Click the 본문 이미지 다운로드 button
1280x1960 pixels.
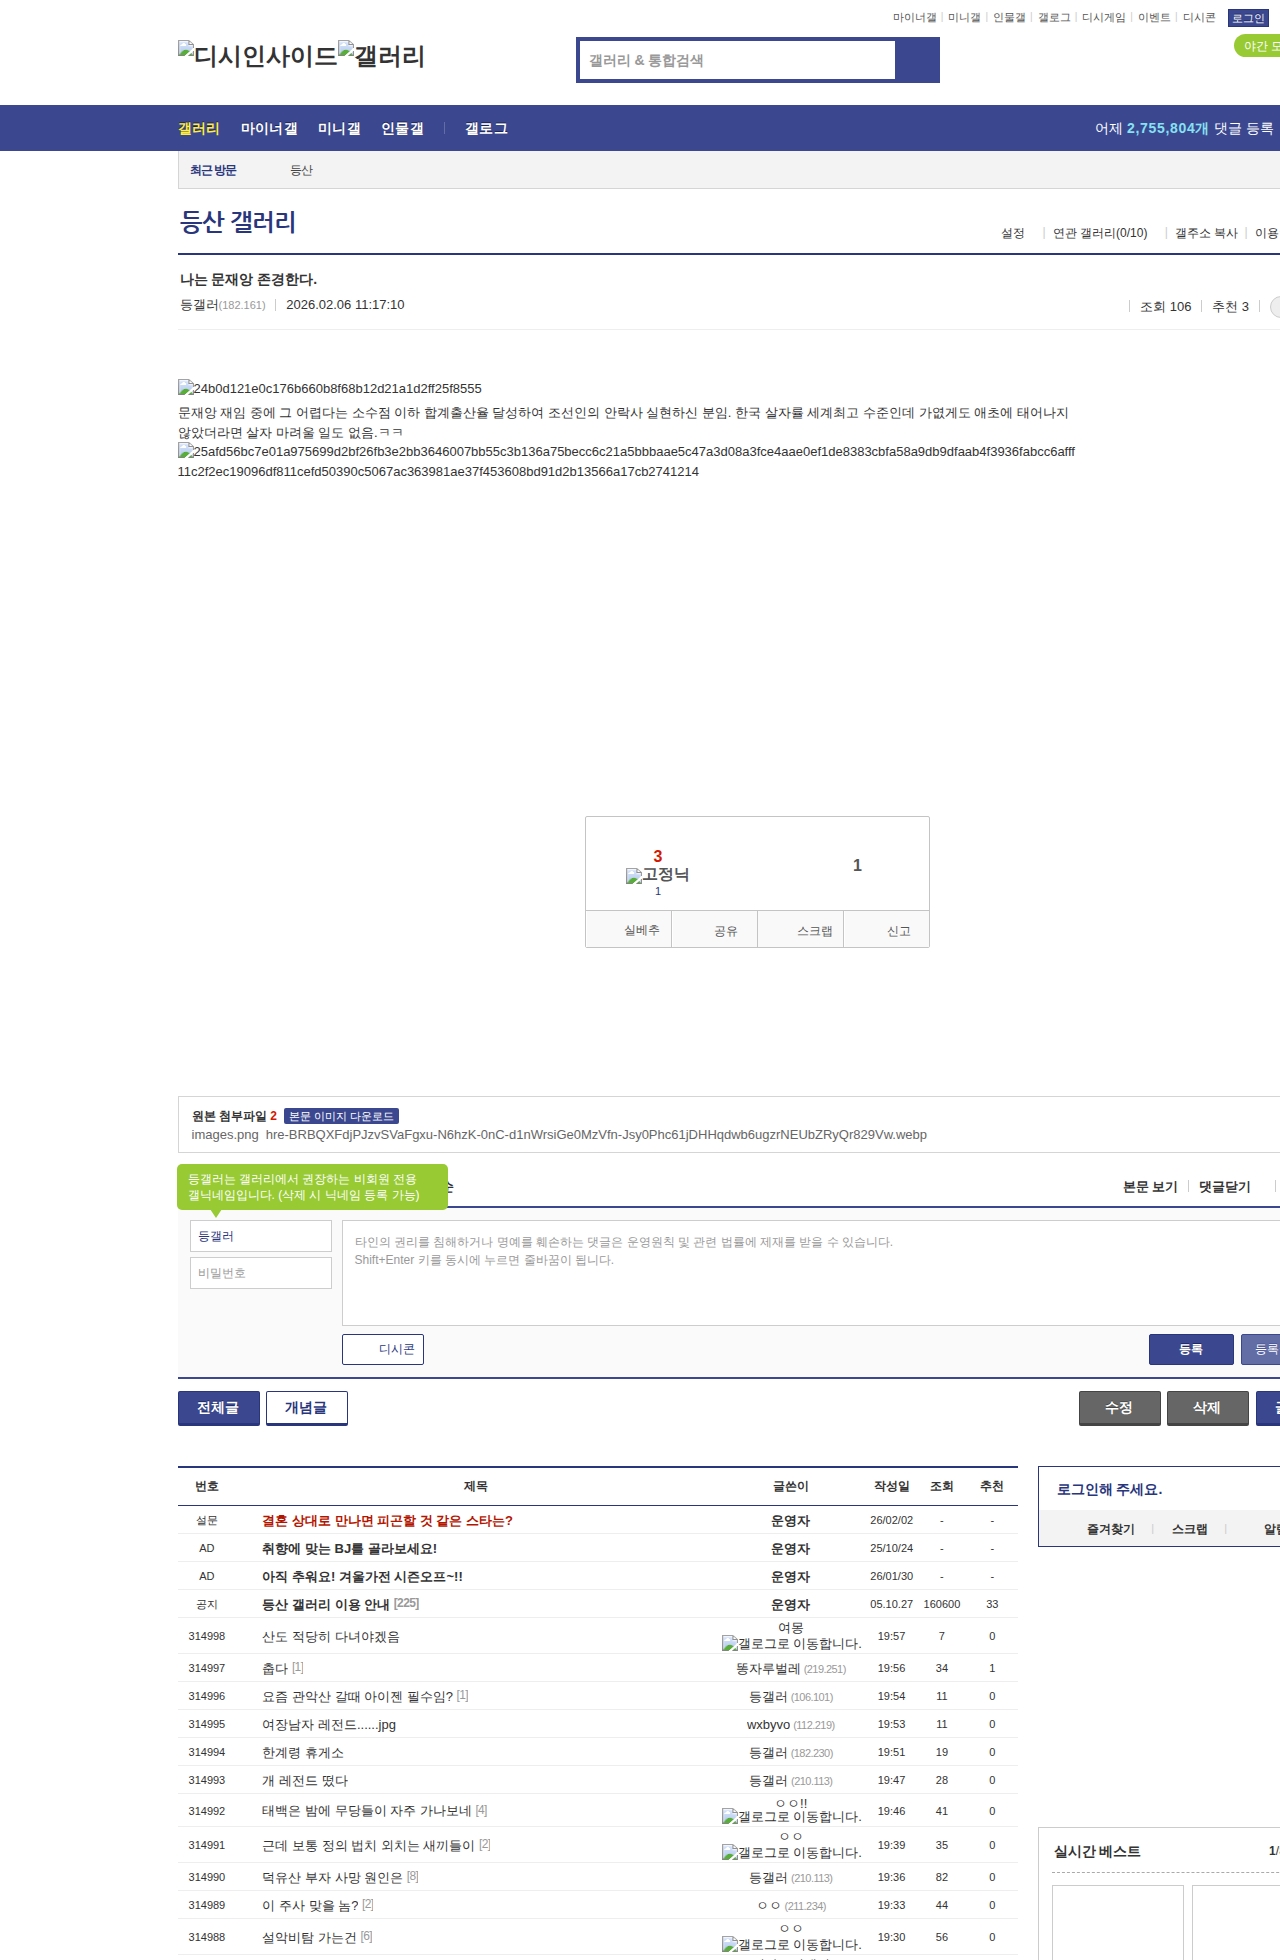coord(341,1116)
